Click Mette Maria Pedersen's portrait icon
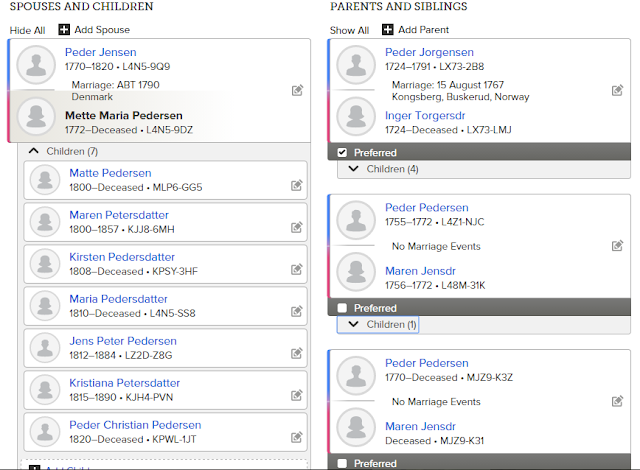 36,116
